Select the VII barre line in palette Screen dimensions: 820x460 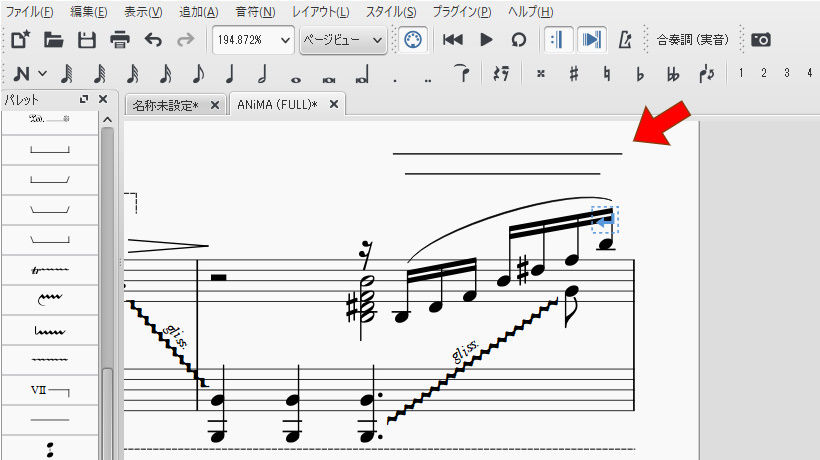click(x=50, y=390)
